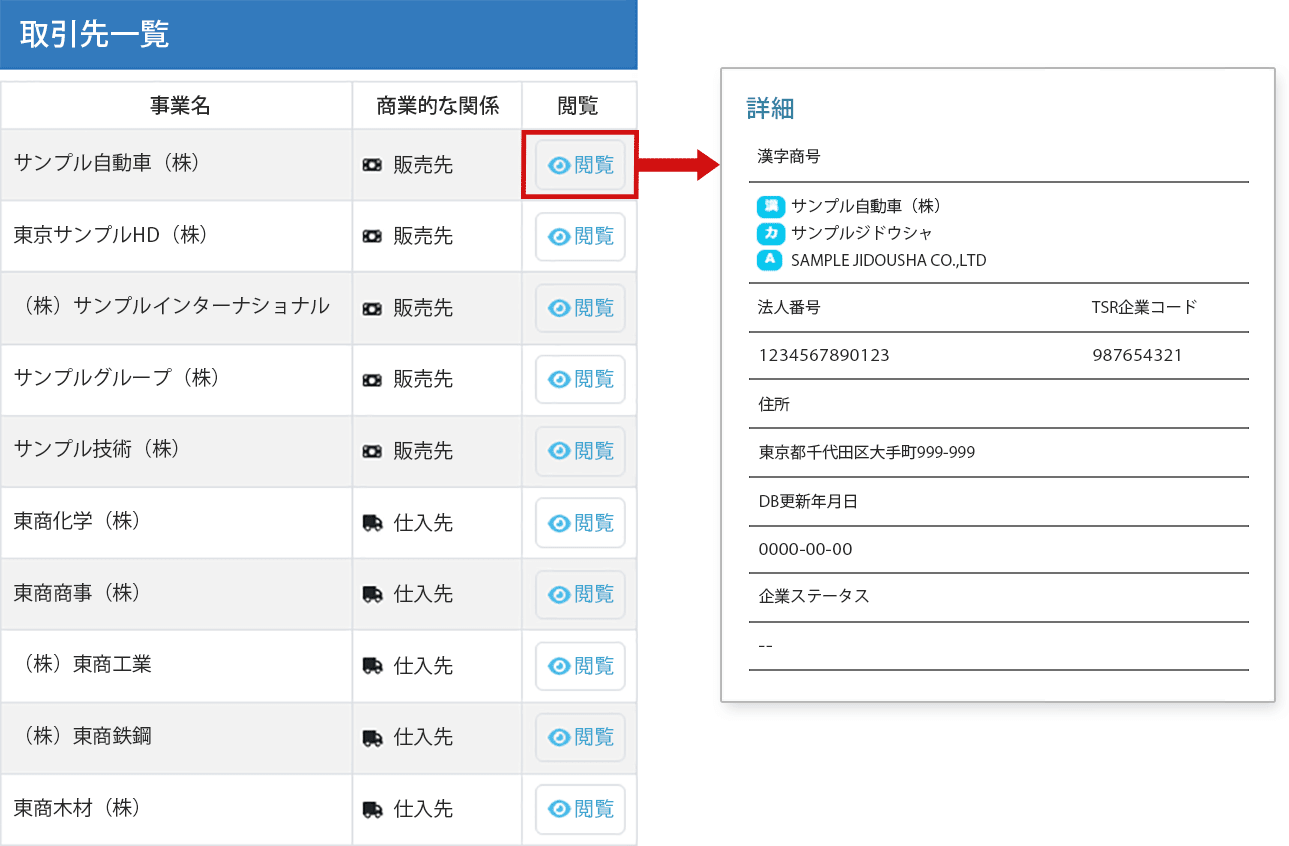Select サンプル技術（株） company name
The image size is (1289, 846).
click(x=96, y=449)
